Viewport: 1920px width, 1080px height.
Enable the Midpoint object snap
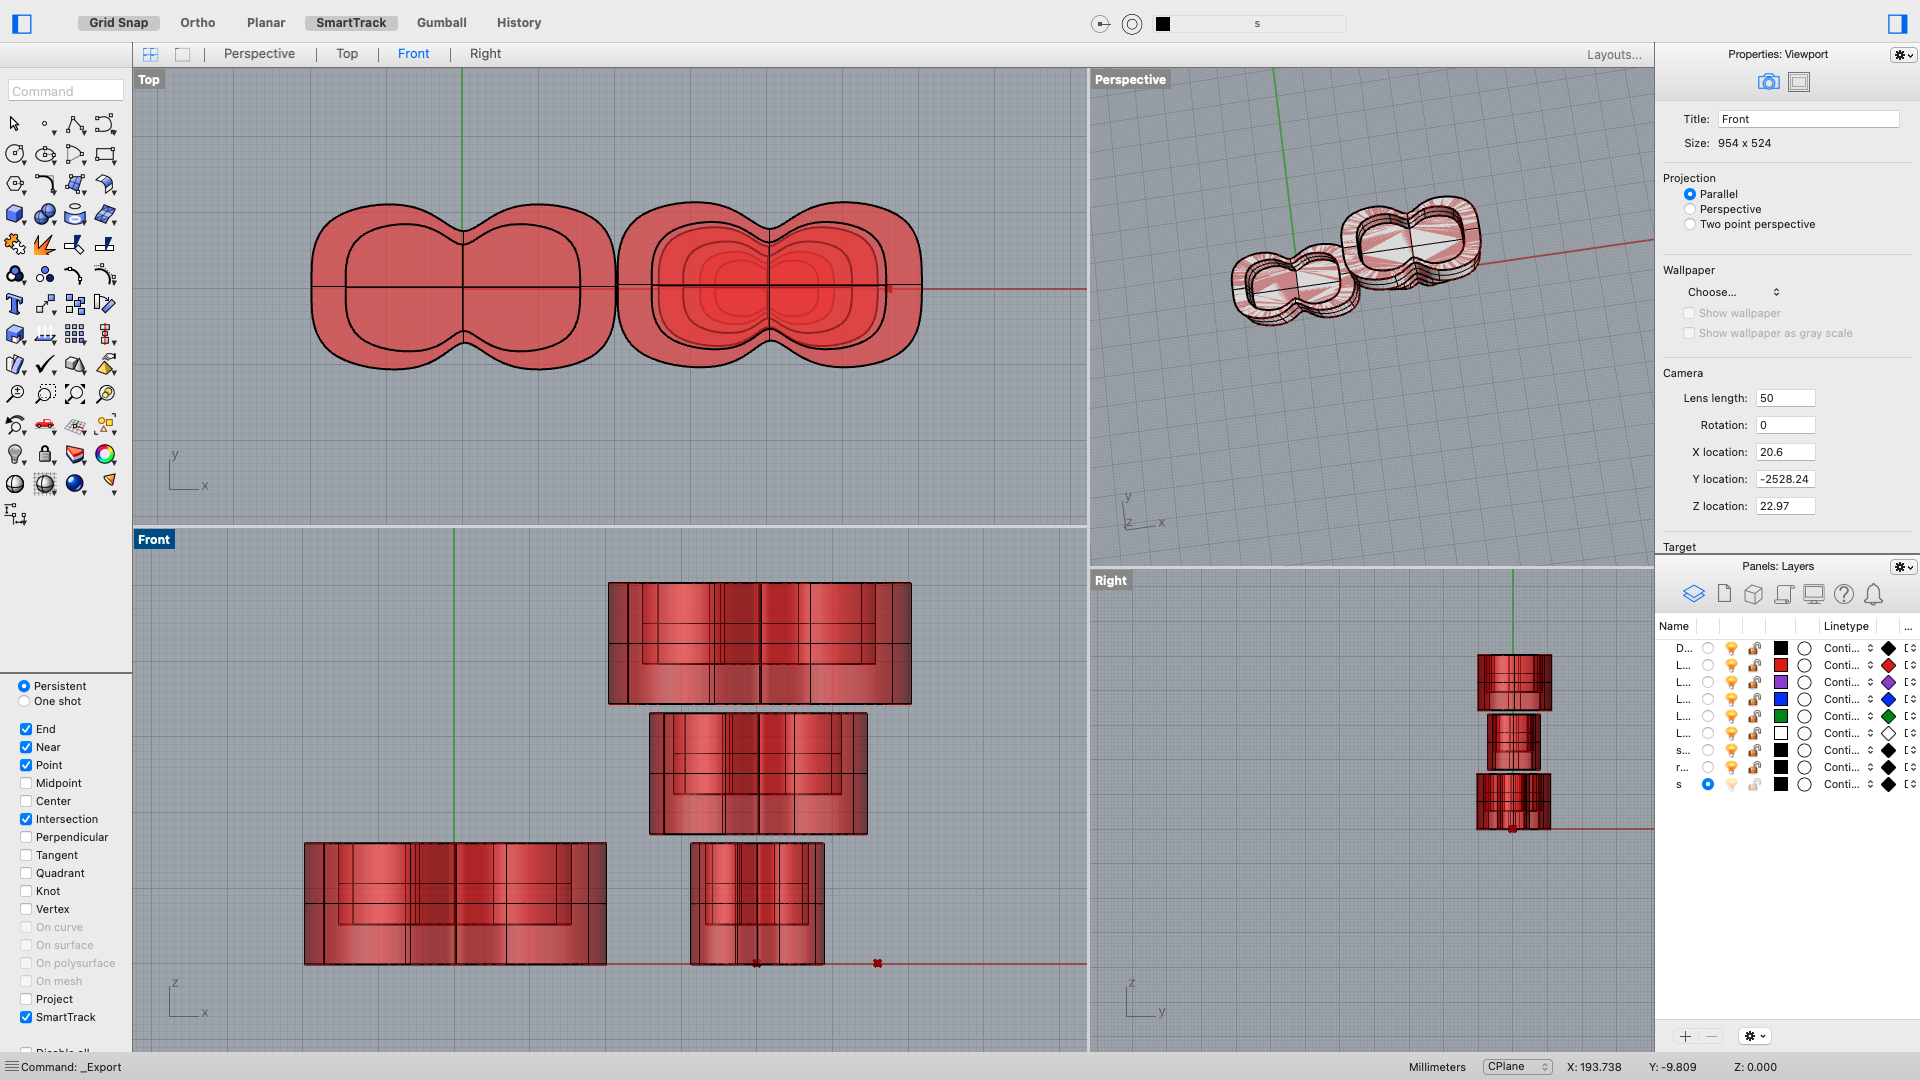click(x=26, y=783)
